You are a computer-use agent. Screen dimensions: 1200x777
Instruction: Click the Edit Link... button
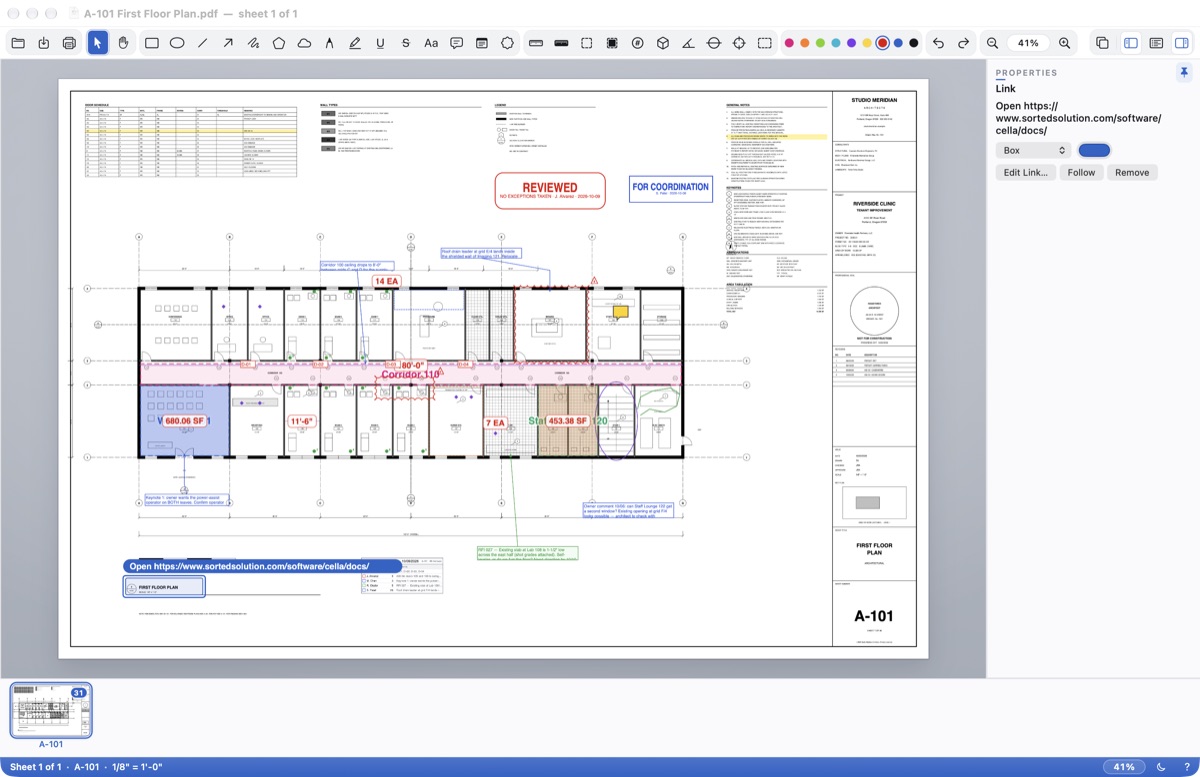(1026, 173)
